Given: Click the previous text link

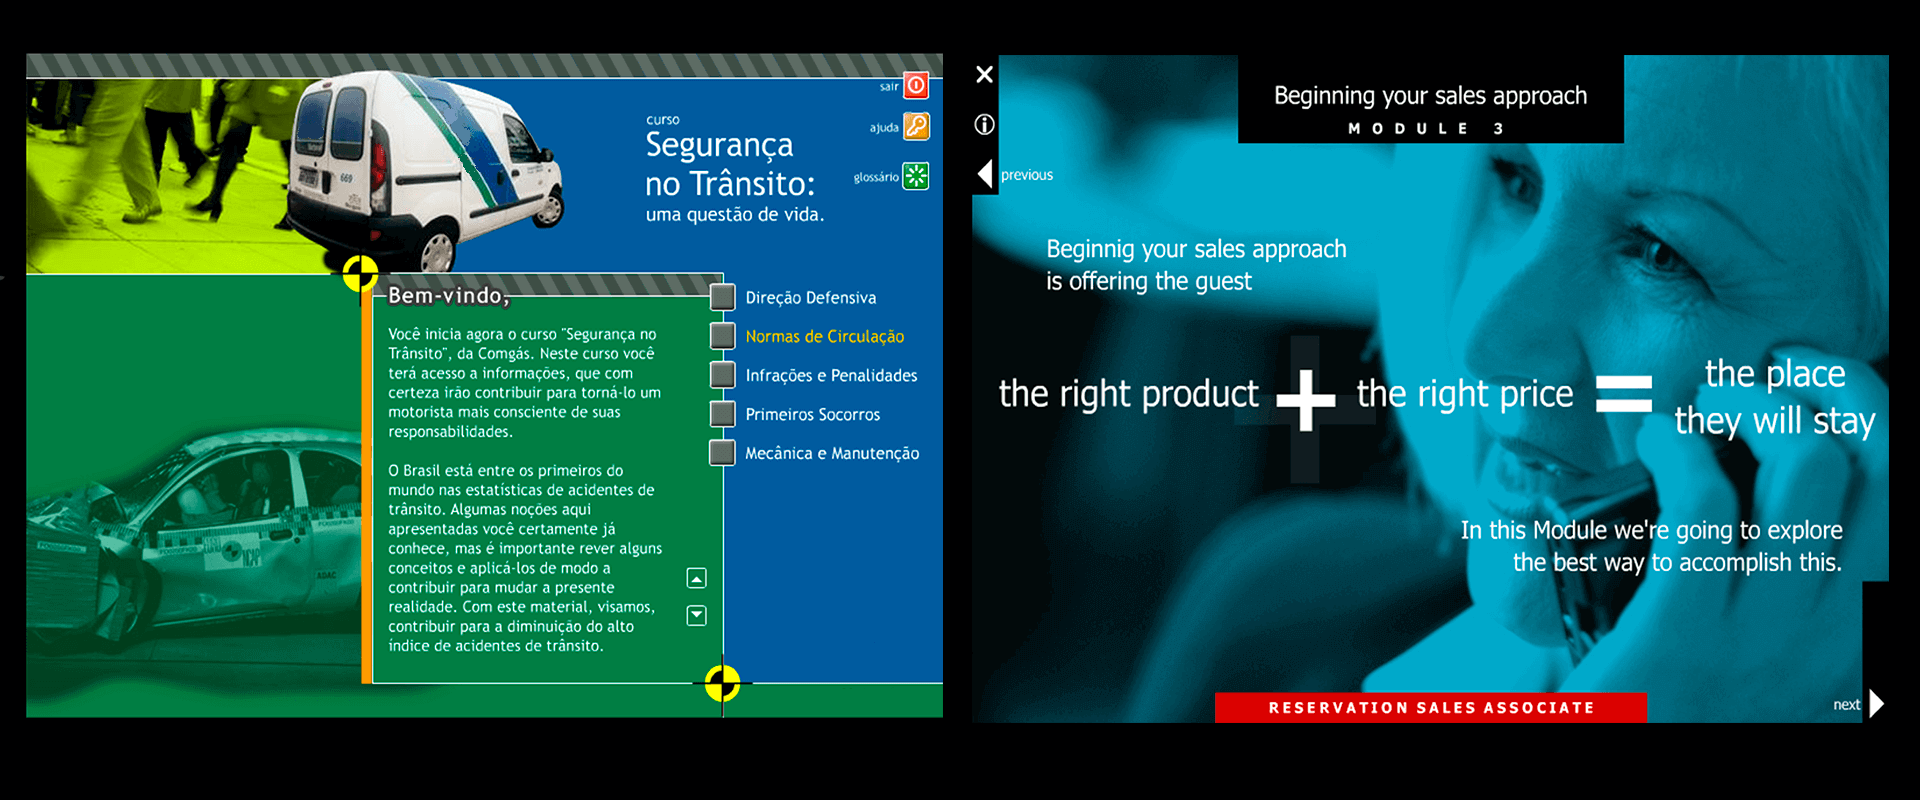Looking at the screenshot, I should [1027, 175].
